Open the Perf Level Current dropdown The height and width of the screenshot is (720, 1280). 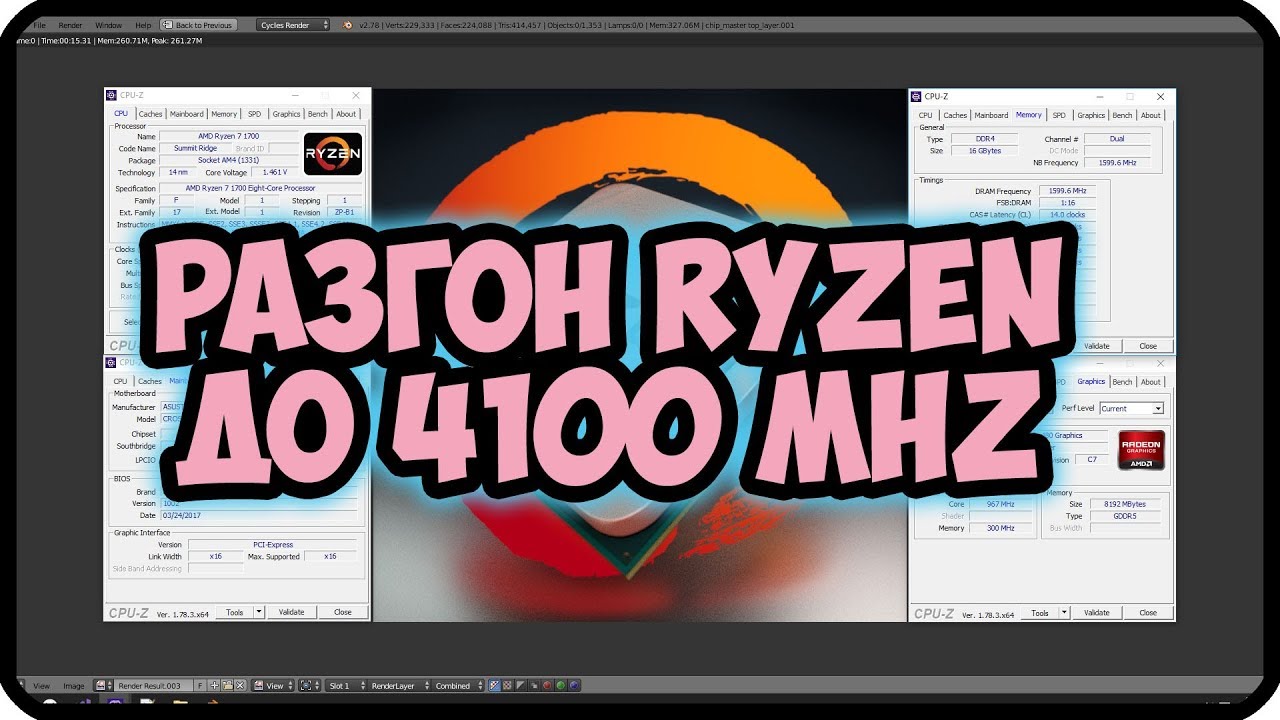point(1131,408)
